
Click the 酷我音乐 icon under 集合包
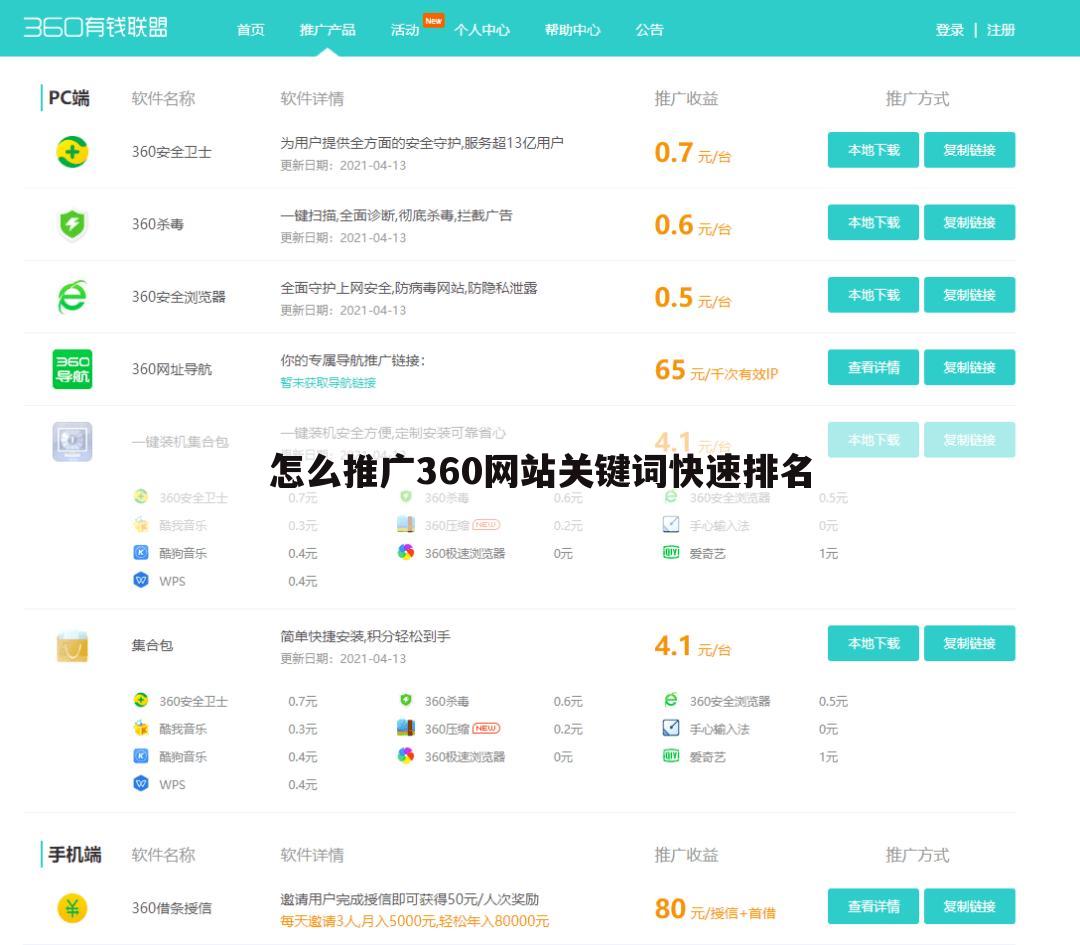coord(141,728)
